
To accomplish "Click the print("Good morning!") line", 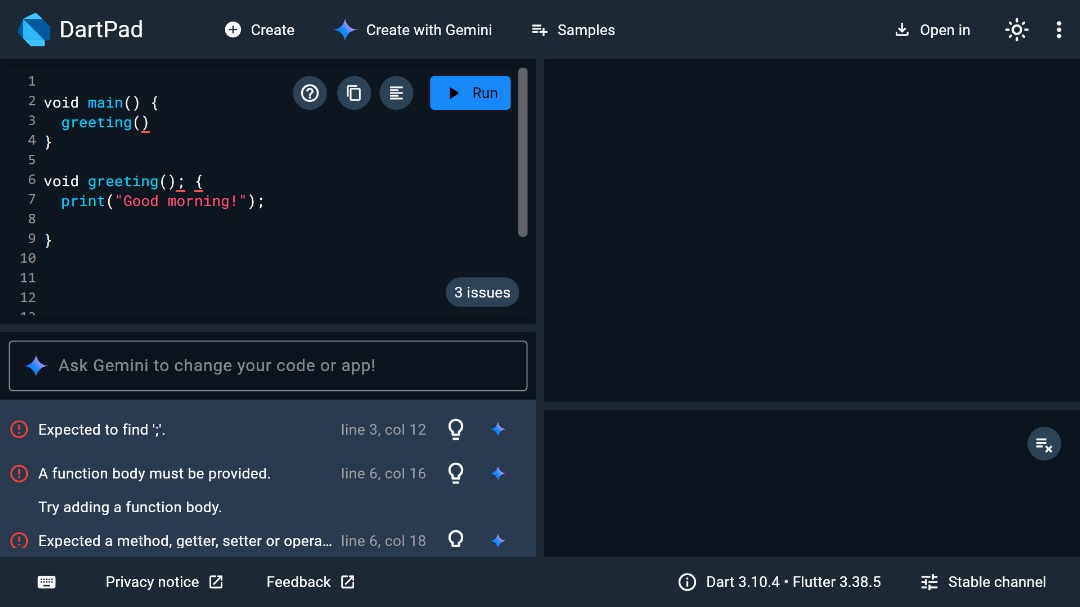I will coord(163,201).
